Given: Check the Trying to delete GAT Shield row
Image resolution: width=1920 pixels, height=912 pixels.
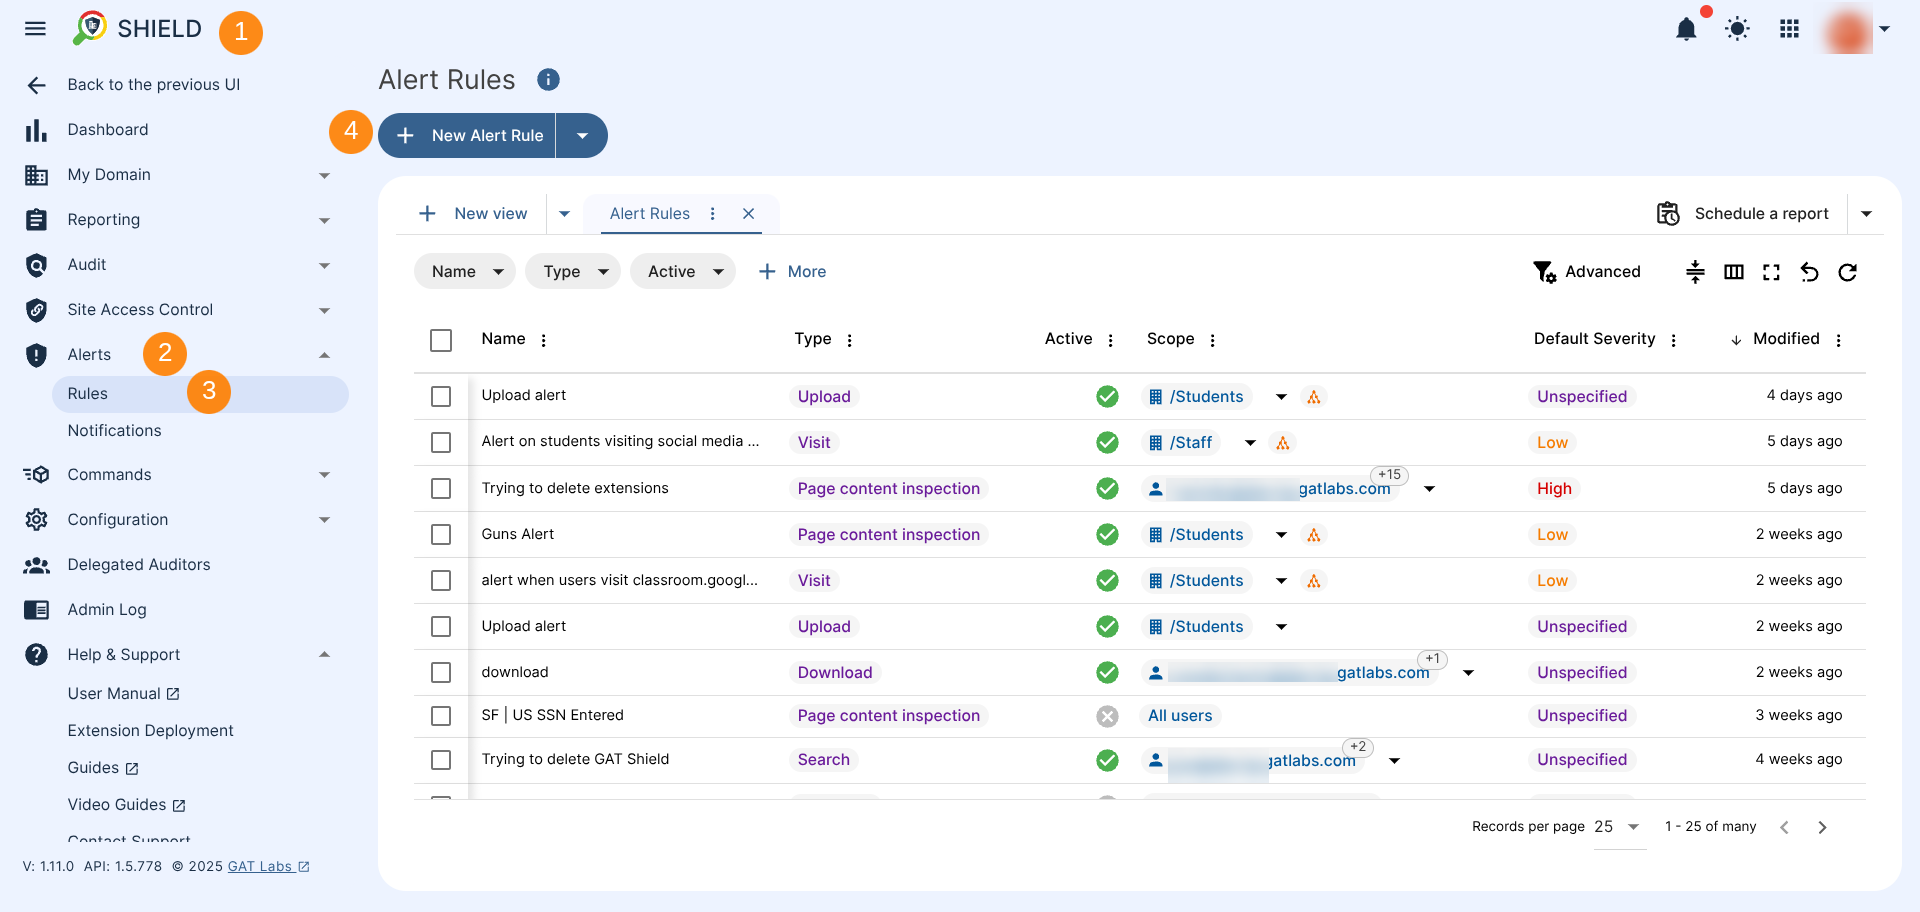Looking at the screenshot, I should pyautogui.click(x=441, y=760).
